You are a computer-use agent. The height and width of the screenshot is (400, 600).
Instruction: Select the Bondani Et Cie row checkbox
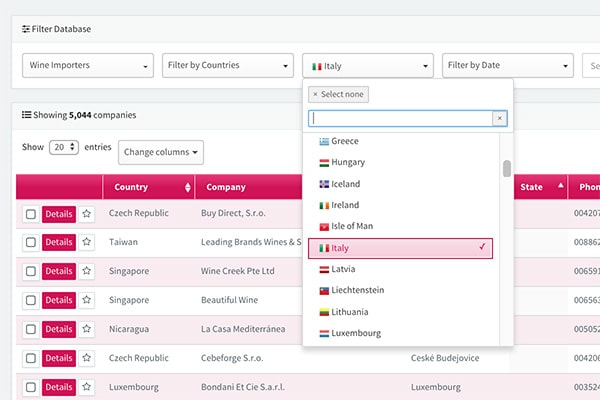click(x=31, y=387)
